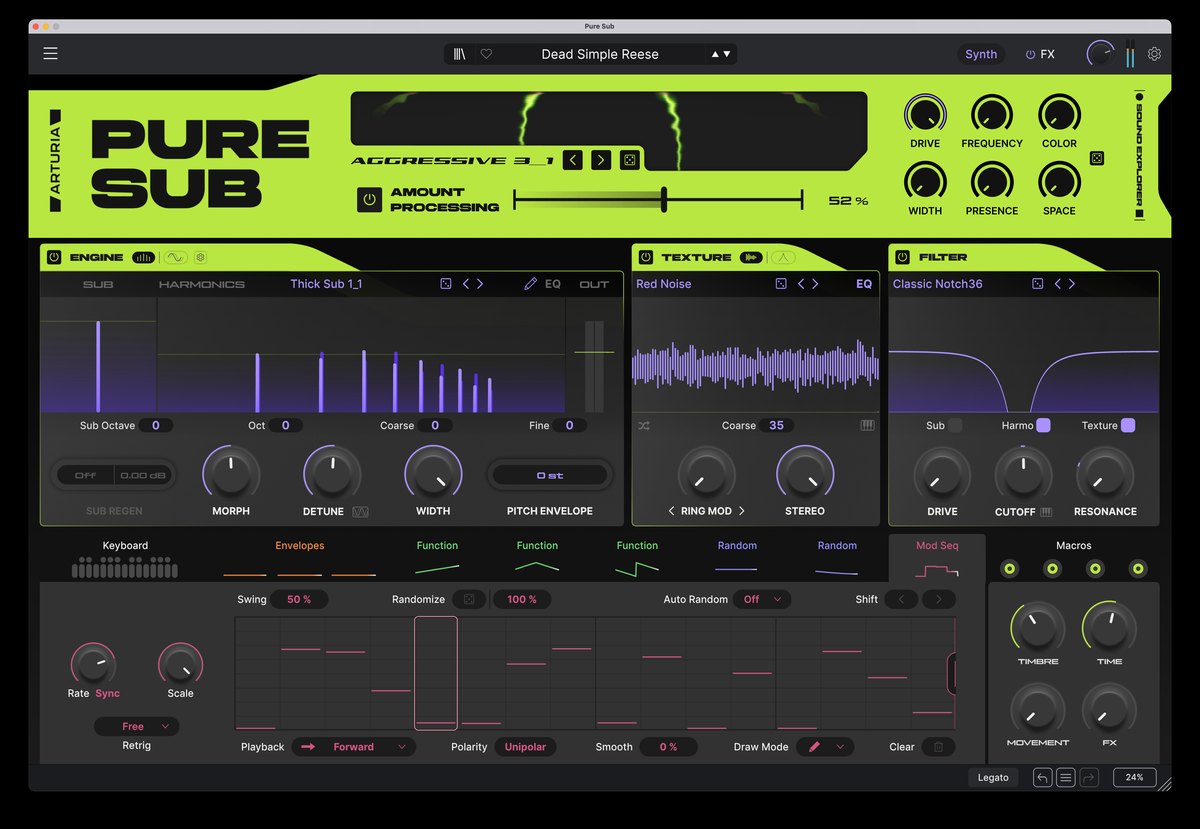Click the Engine Morph knob
The height and width of the screenshot is (829, 1200).
coord(231,473)
